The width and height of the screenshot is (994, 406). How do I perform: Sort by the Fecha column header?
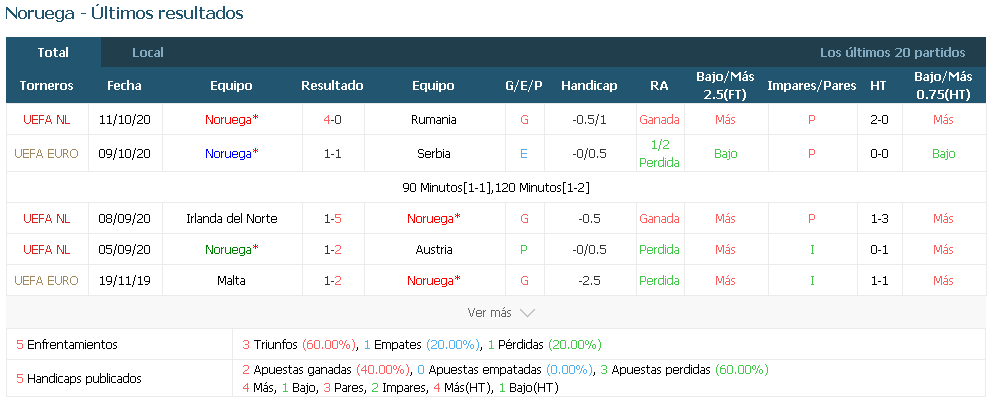(x=124, y=86)
